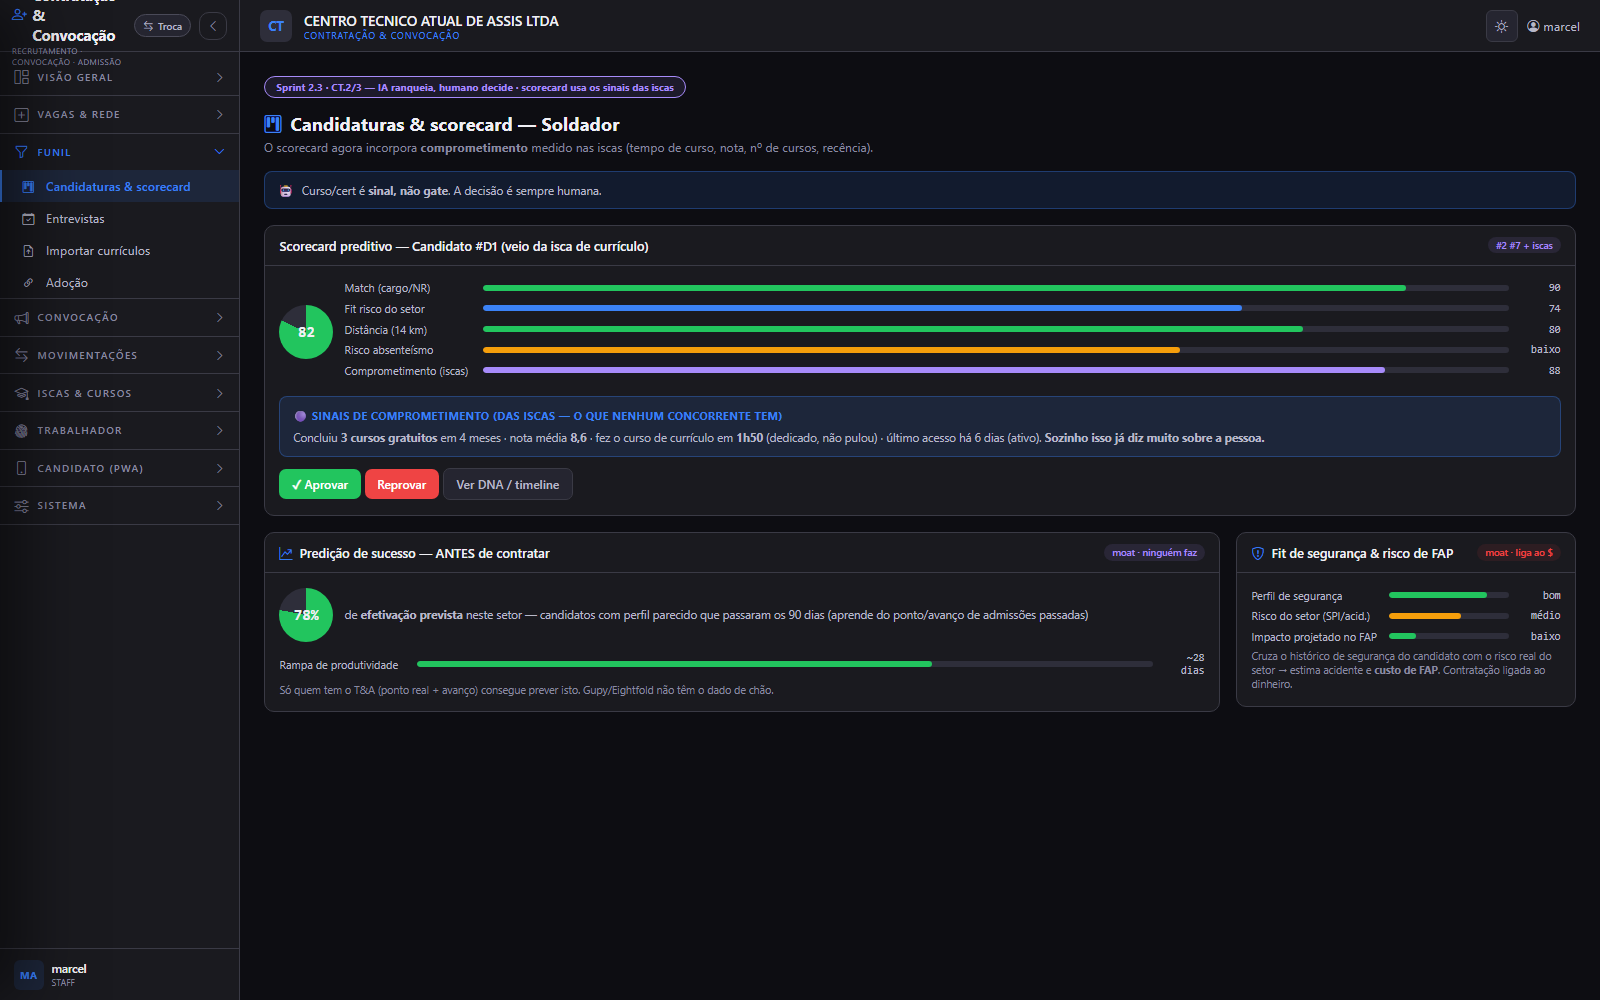Viewport: 1600px width, 1000px height.
Task: Click the 'moat · ninguém faz' tag
Action: click(1154, 553)
